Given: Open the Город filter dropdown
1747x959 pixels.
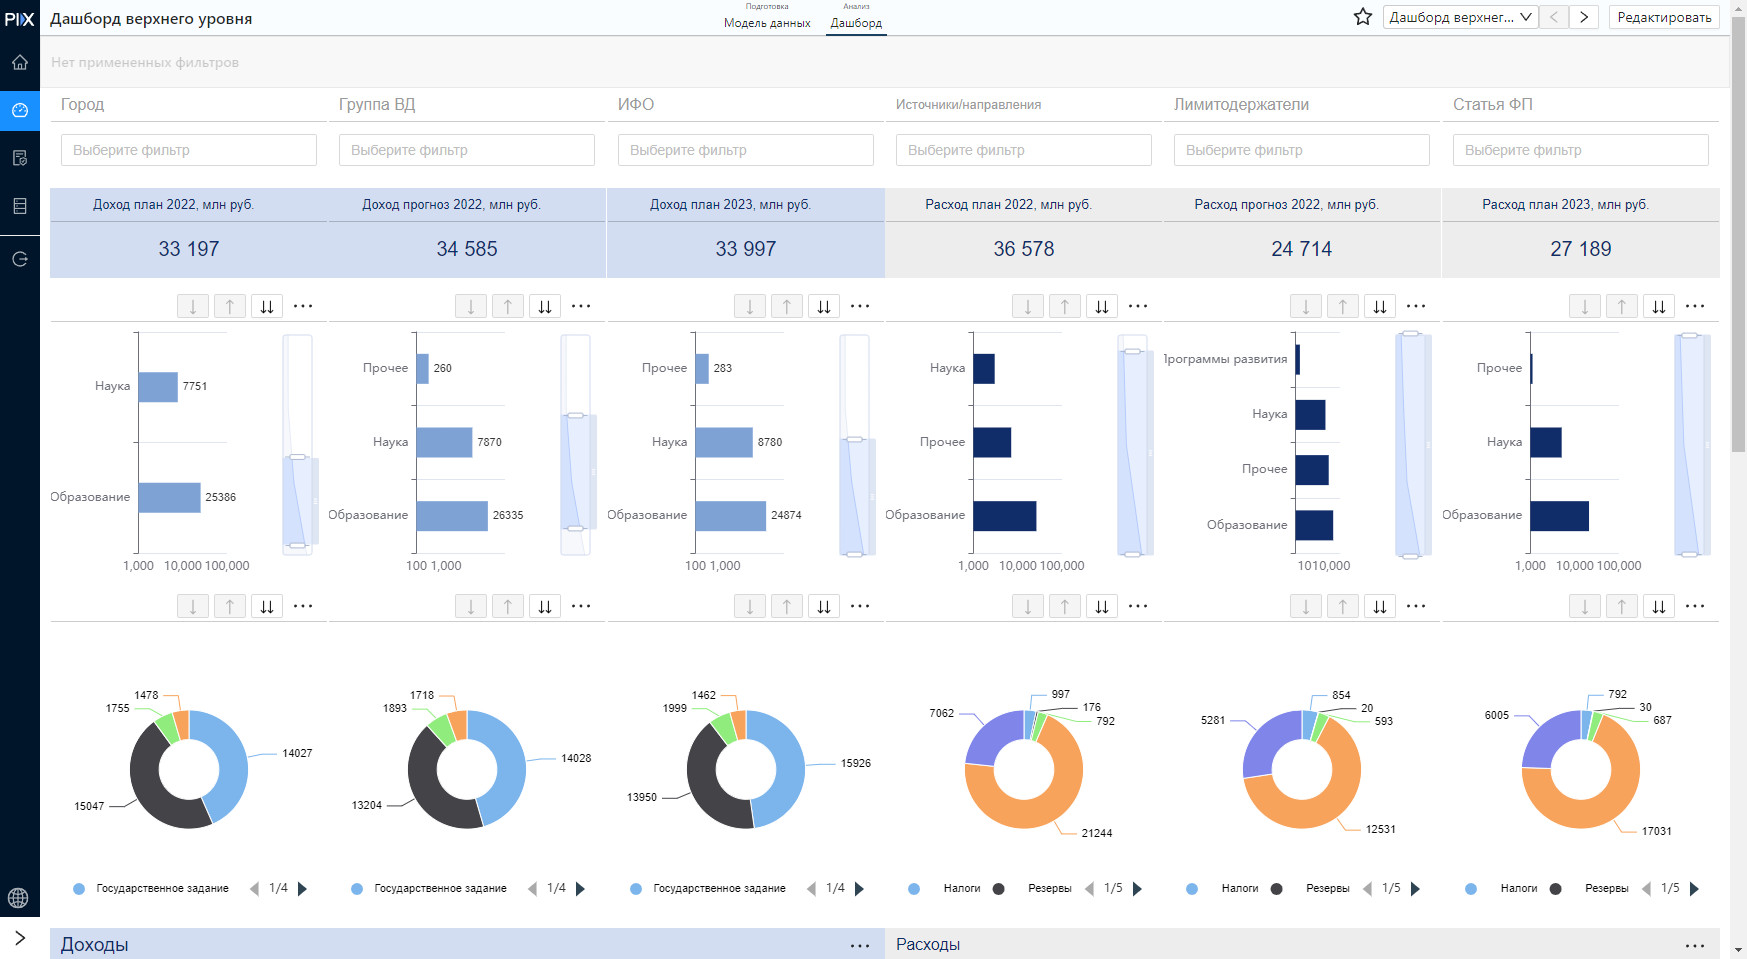Looking at the screenshot, I should [188, 150].
